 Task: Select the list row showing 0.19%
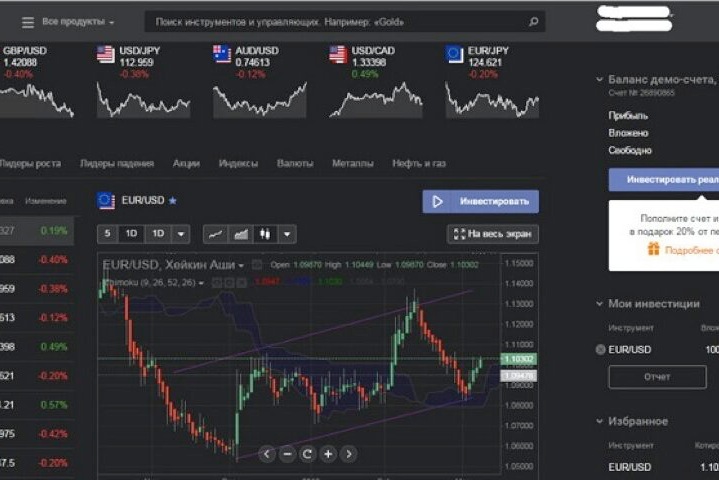tap(37, 231)
